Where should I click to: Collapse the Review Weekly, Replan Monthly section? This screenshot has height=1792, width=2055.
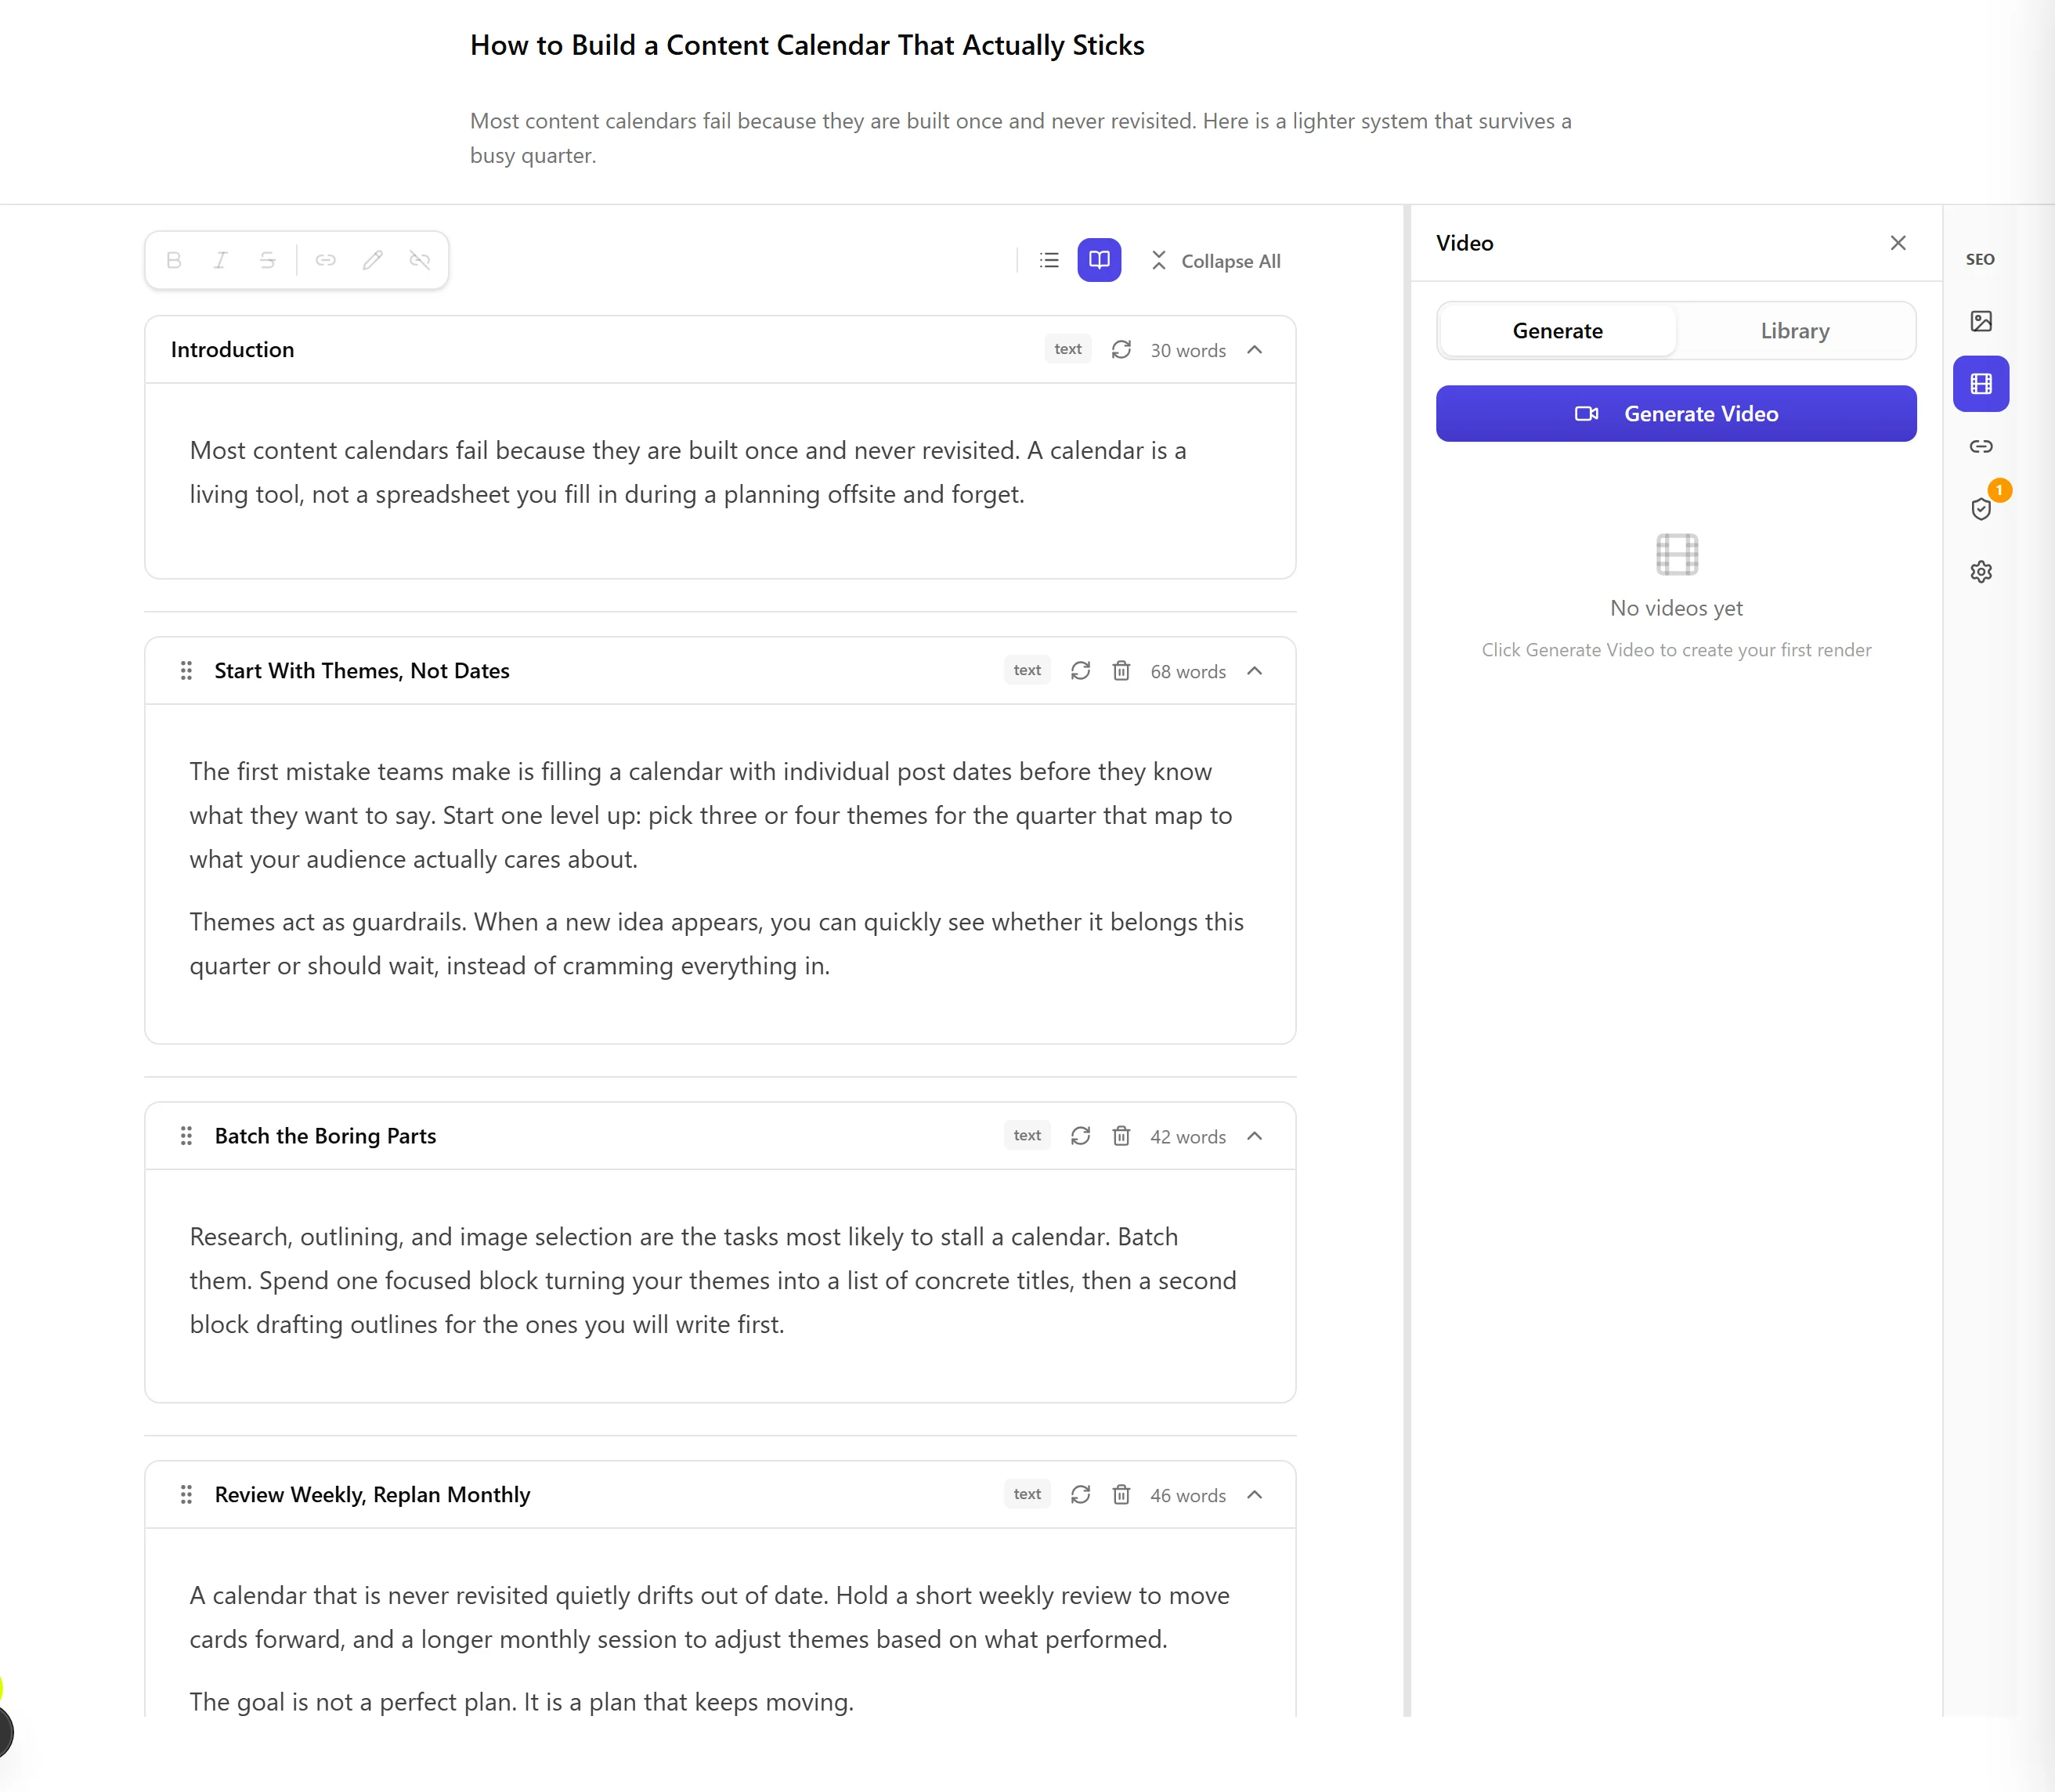1254,1494
